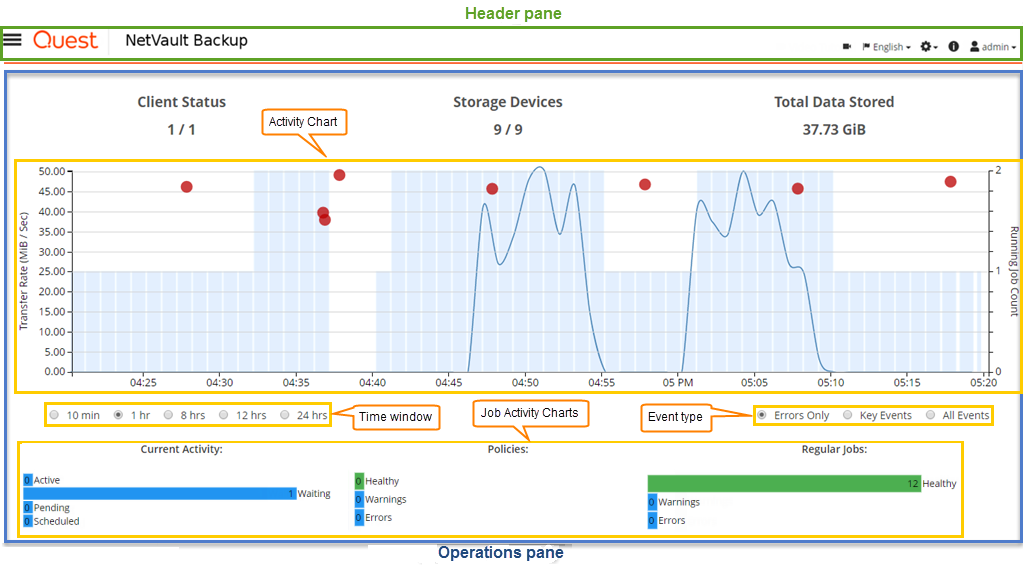This screenshot has width=1023, height=565.
Task: Click the admin user icon
Action: 974,46
